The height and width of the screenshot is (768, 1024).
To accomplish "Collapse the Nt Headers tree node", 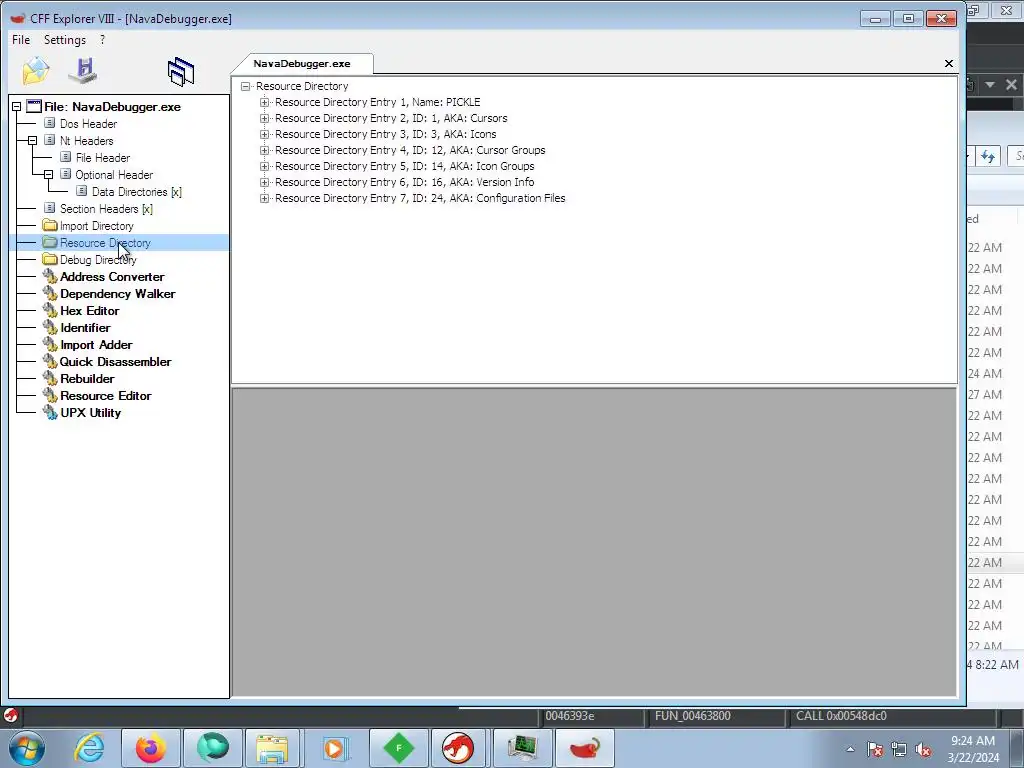I will pos(32,140).
